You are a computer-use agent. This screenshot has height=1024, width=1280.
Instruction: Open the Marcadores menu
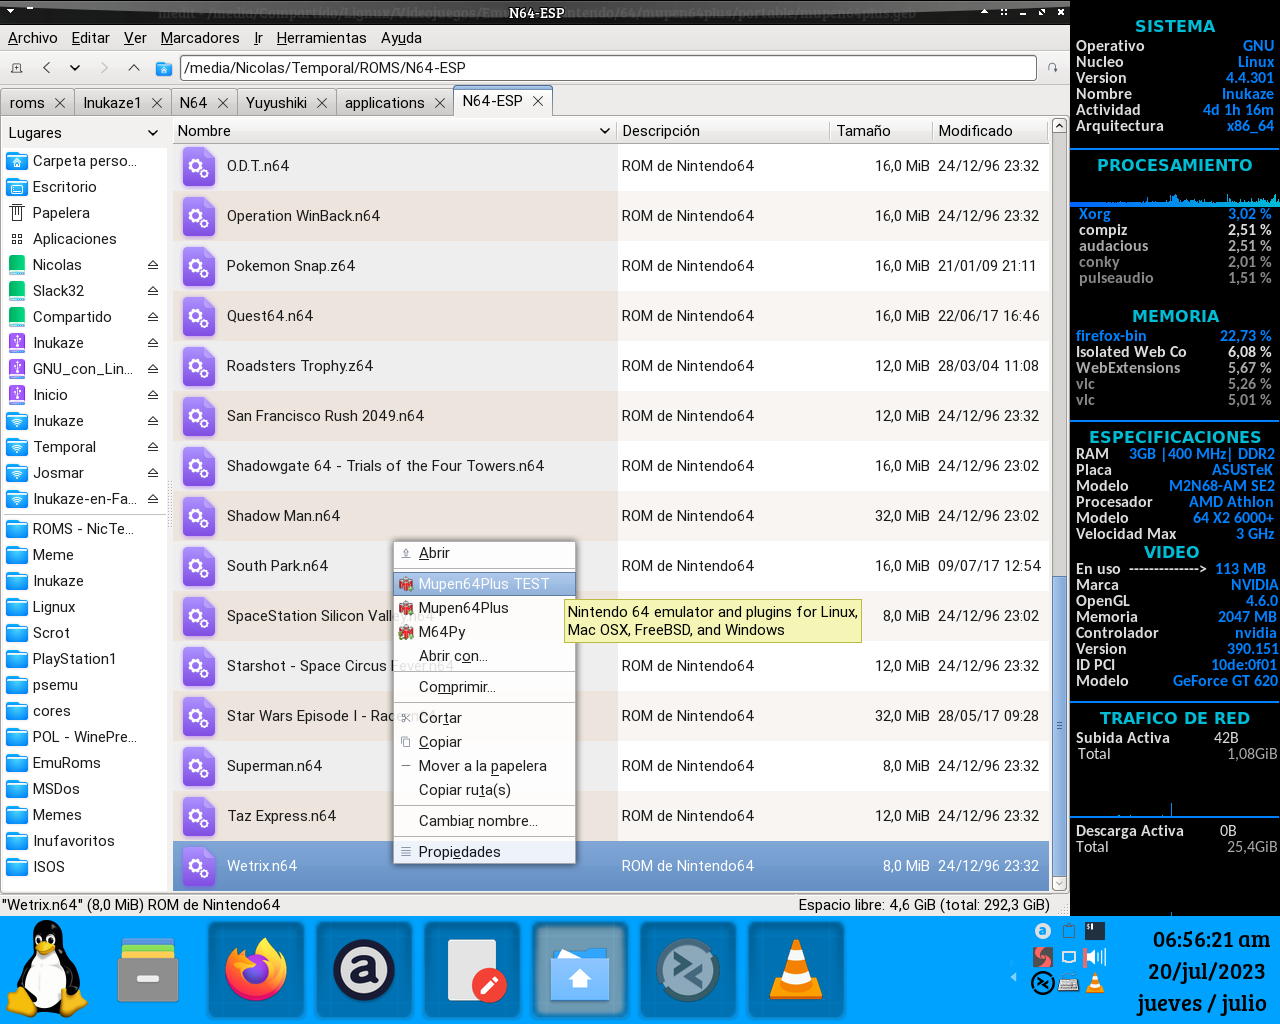(x=200, y=38)
